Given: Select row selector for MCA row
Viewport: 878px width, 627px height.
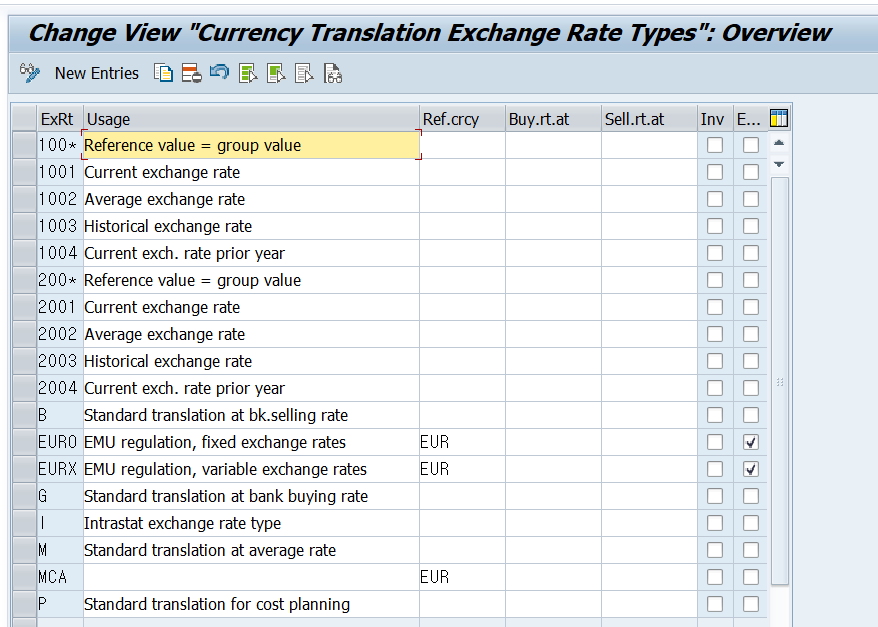Looking at the screenshot, I should [x=24, y=577].
